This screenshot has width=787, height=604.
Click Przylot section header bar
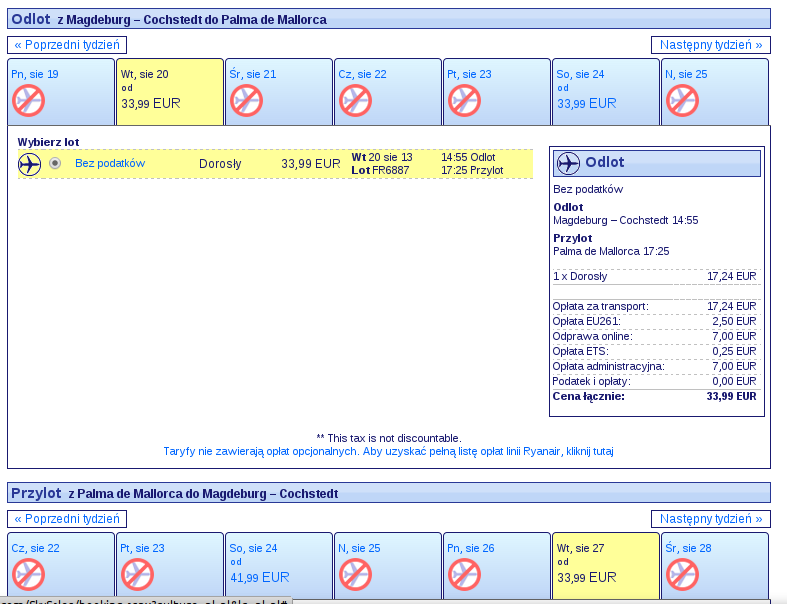click(389, 493)
